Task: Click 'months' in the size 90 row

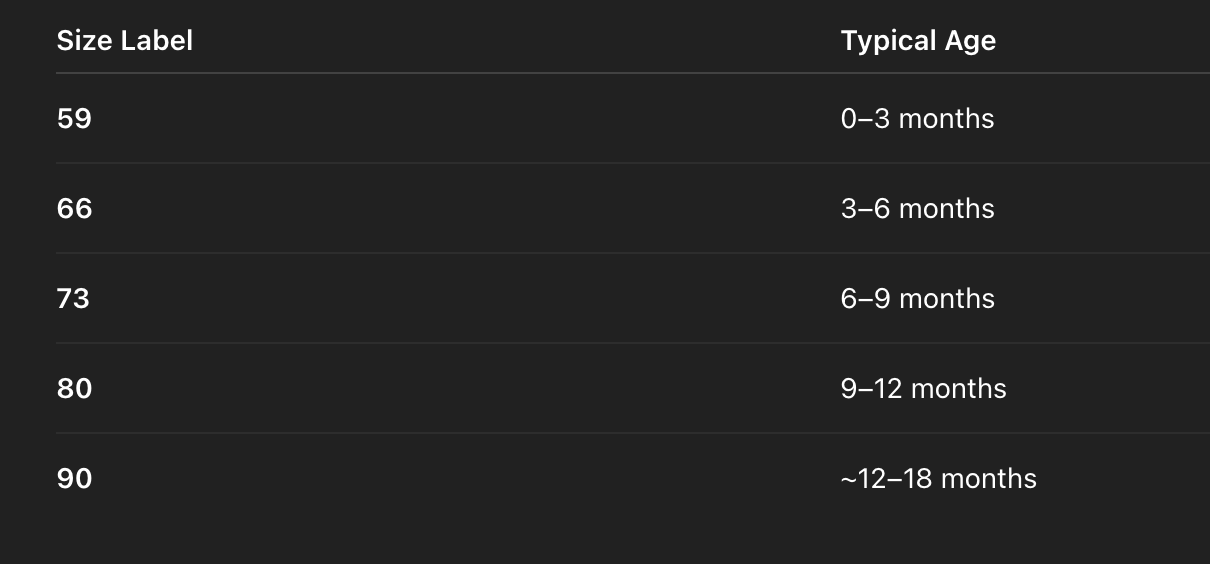Action: click(988, 479)
